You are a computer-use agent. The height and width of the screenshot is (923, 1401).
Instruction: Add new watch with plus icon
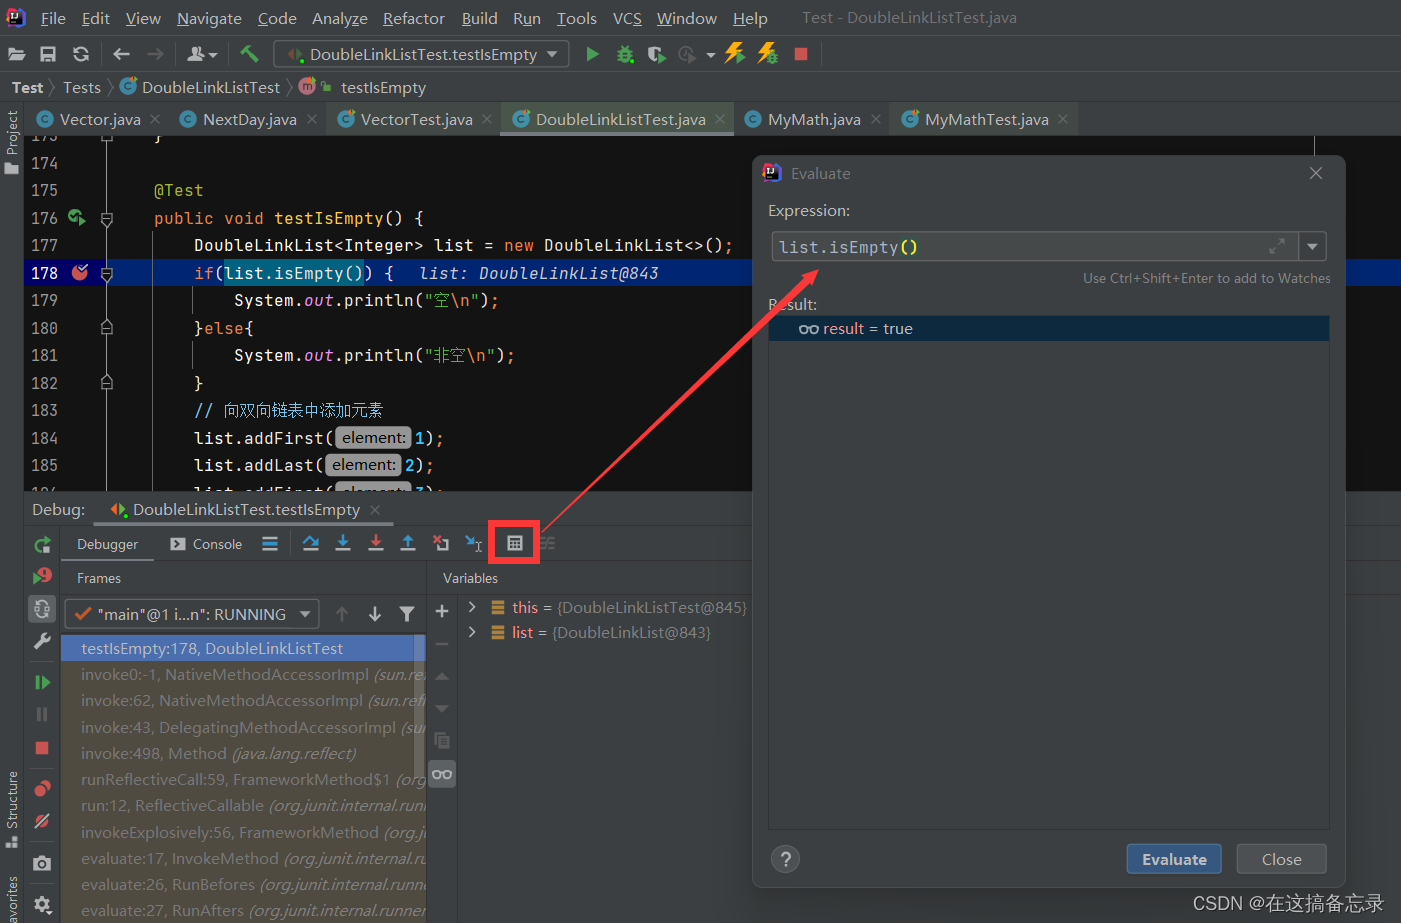pos(442,611)
